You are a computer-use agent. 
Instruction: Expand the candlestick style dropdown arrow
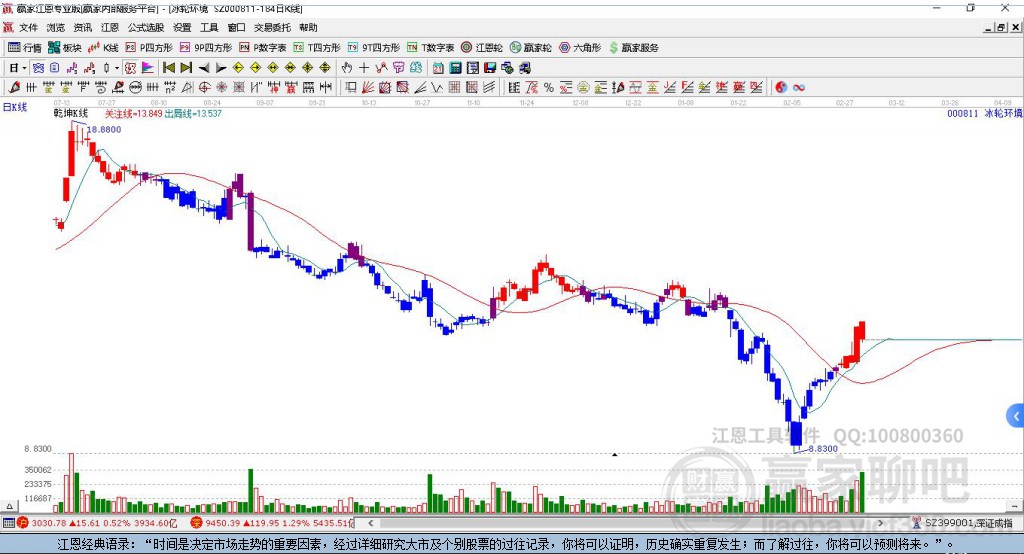[117, 67]
